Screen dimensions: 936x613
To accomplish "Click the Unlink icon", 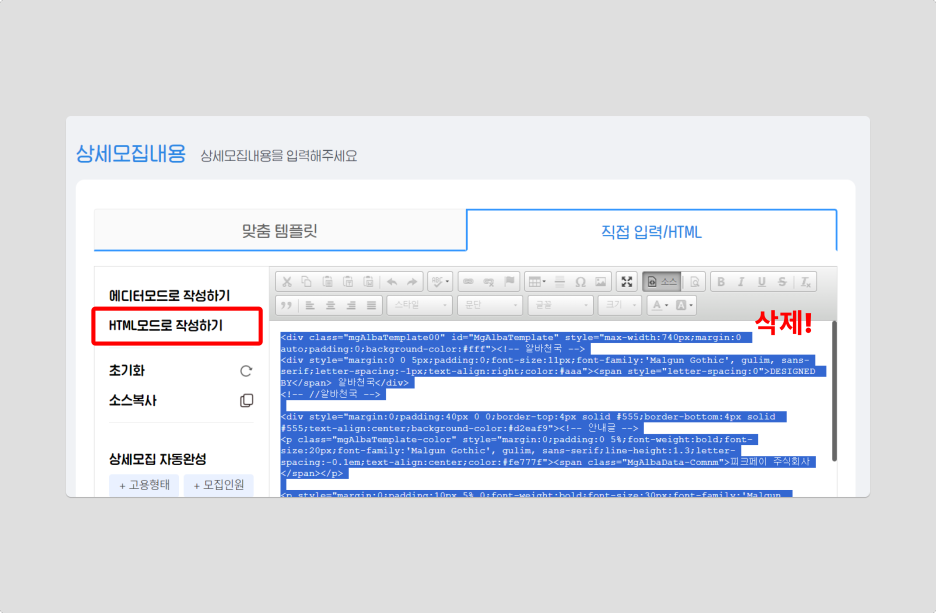I will (x=489, y=282).
